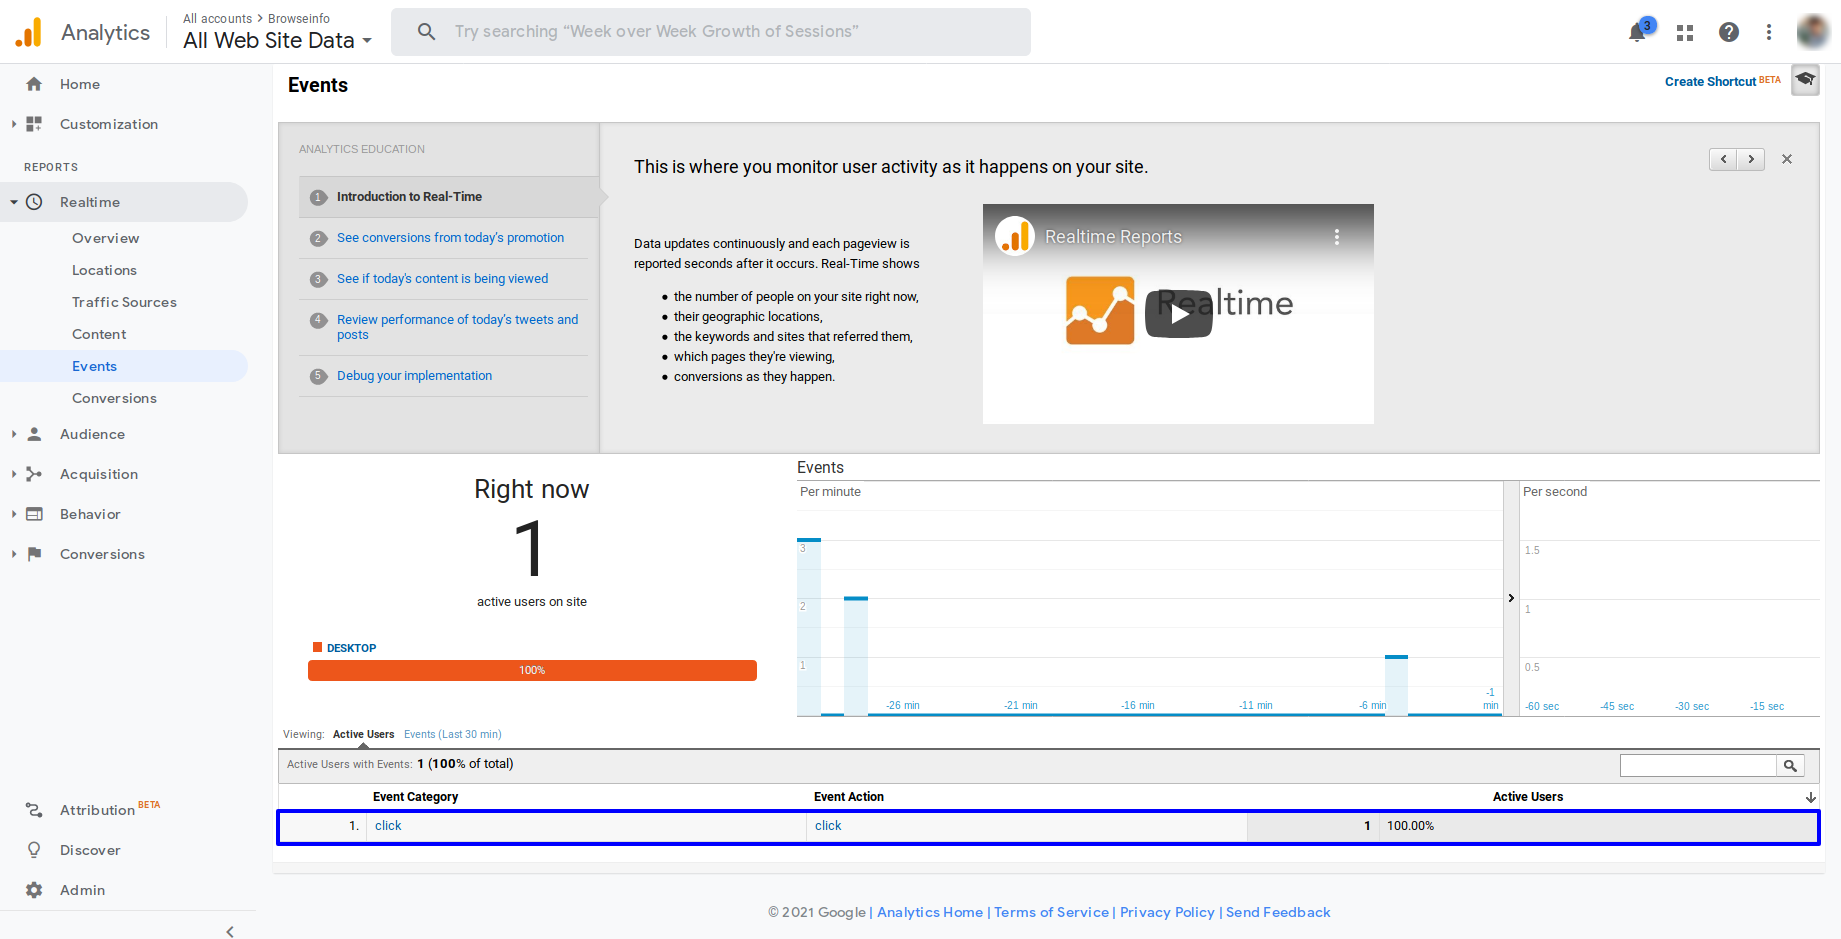Open Realtime Overview report
Image resolution: width=1841 pixels, height=939 pixels.
(105, 238)
